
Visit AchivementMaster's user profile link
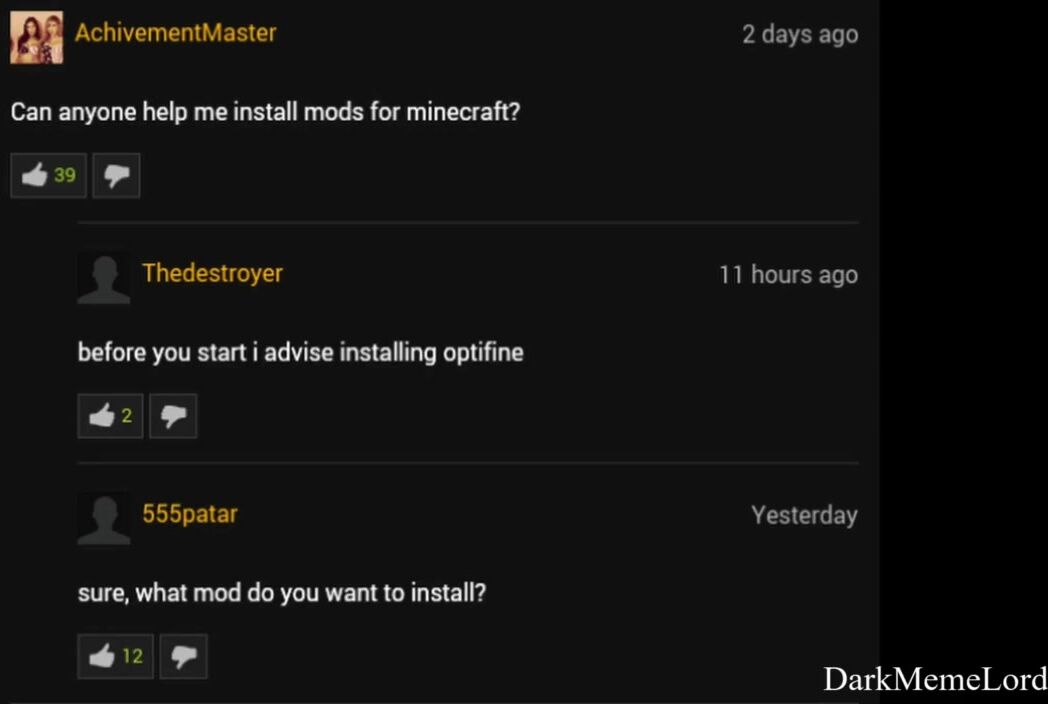pyautogui.click(x=176, y=33)
